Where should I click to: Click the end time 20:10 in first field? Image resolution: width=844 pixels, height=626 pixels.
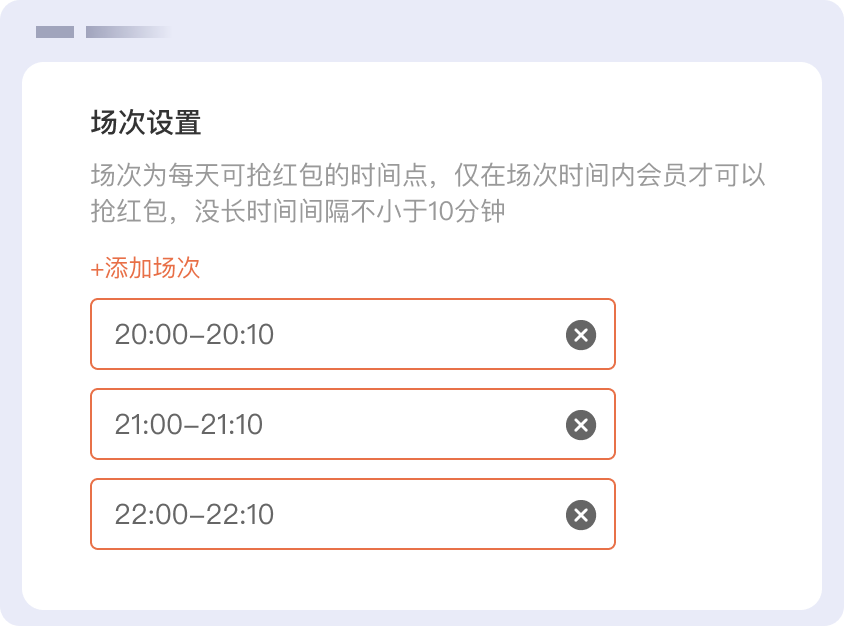tap(240, 335)
